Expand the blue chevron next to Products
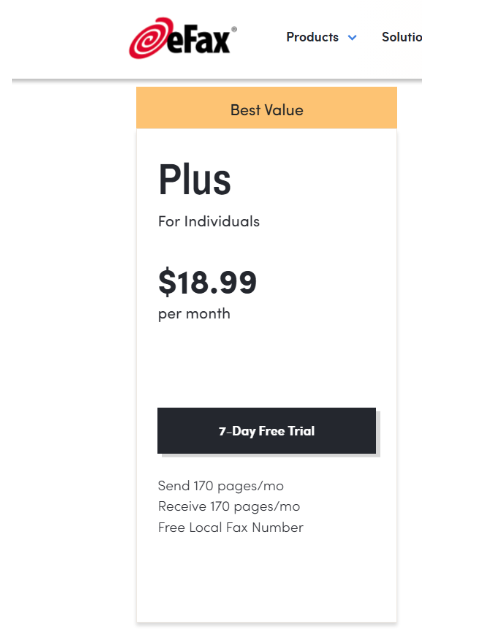 pyautogui.click(x=352, y=38)
